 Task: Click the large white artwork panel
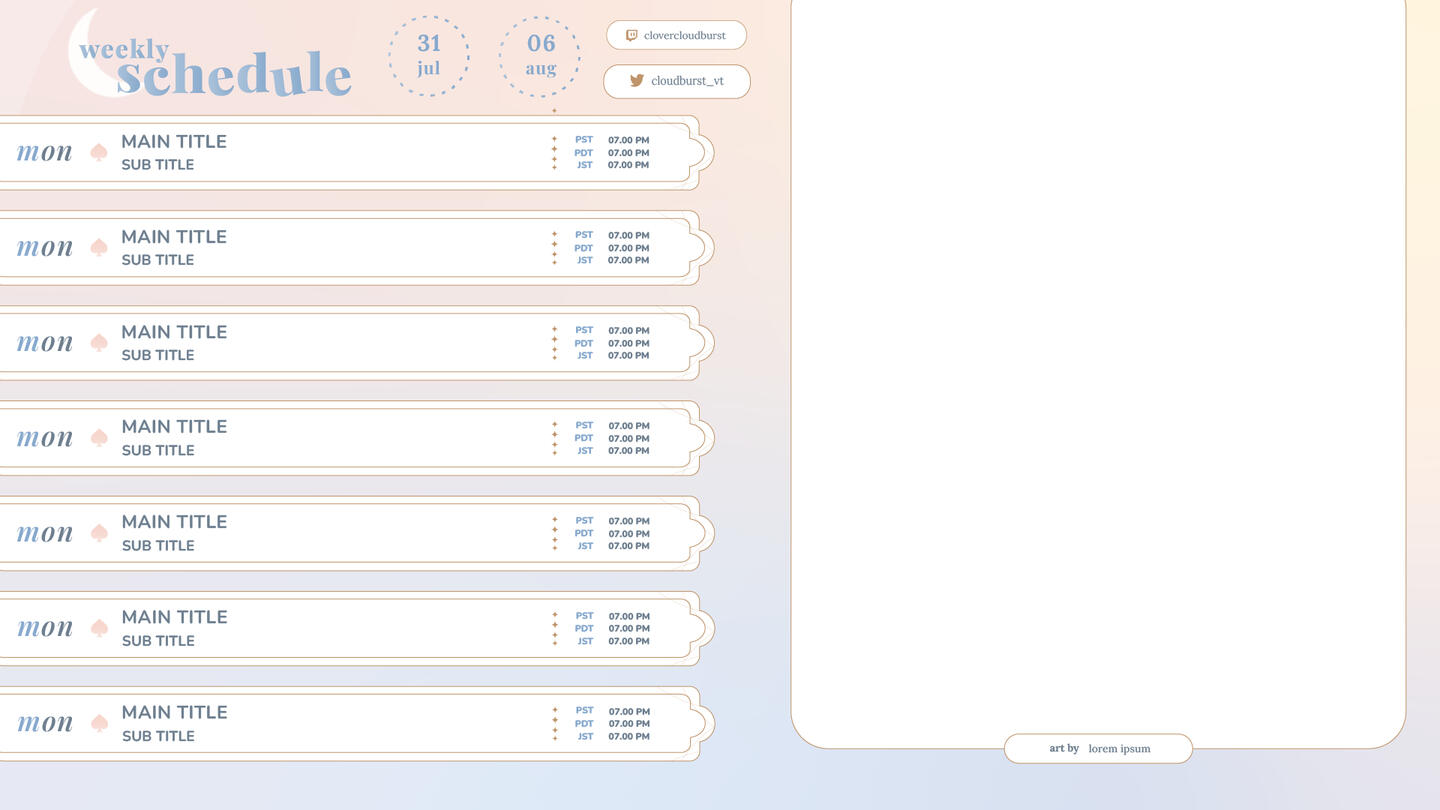pos(1098,370)
